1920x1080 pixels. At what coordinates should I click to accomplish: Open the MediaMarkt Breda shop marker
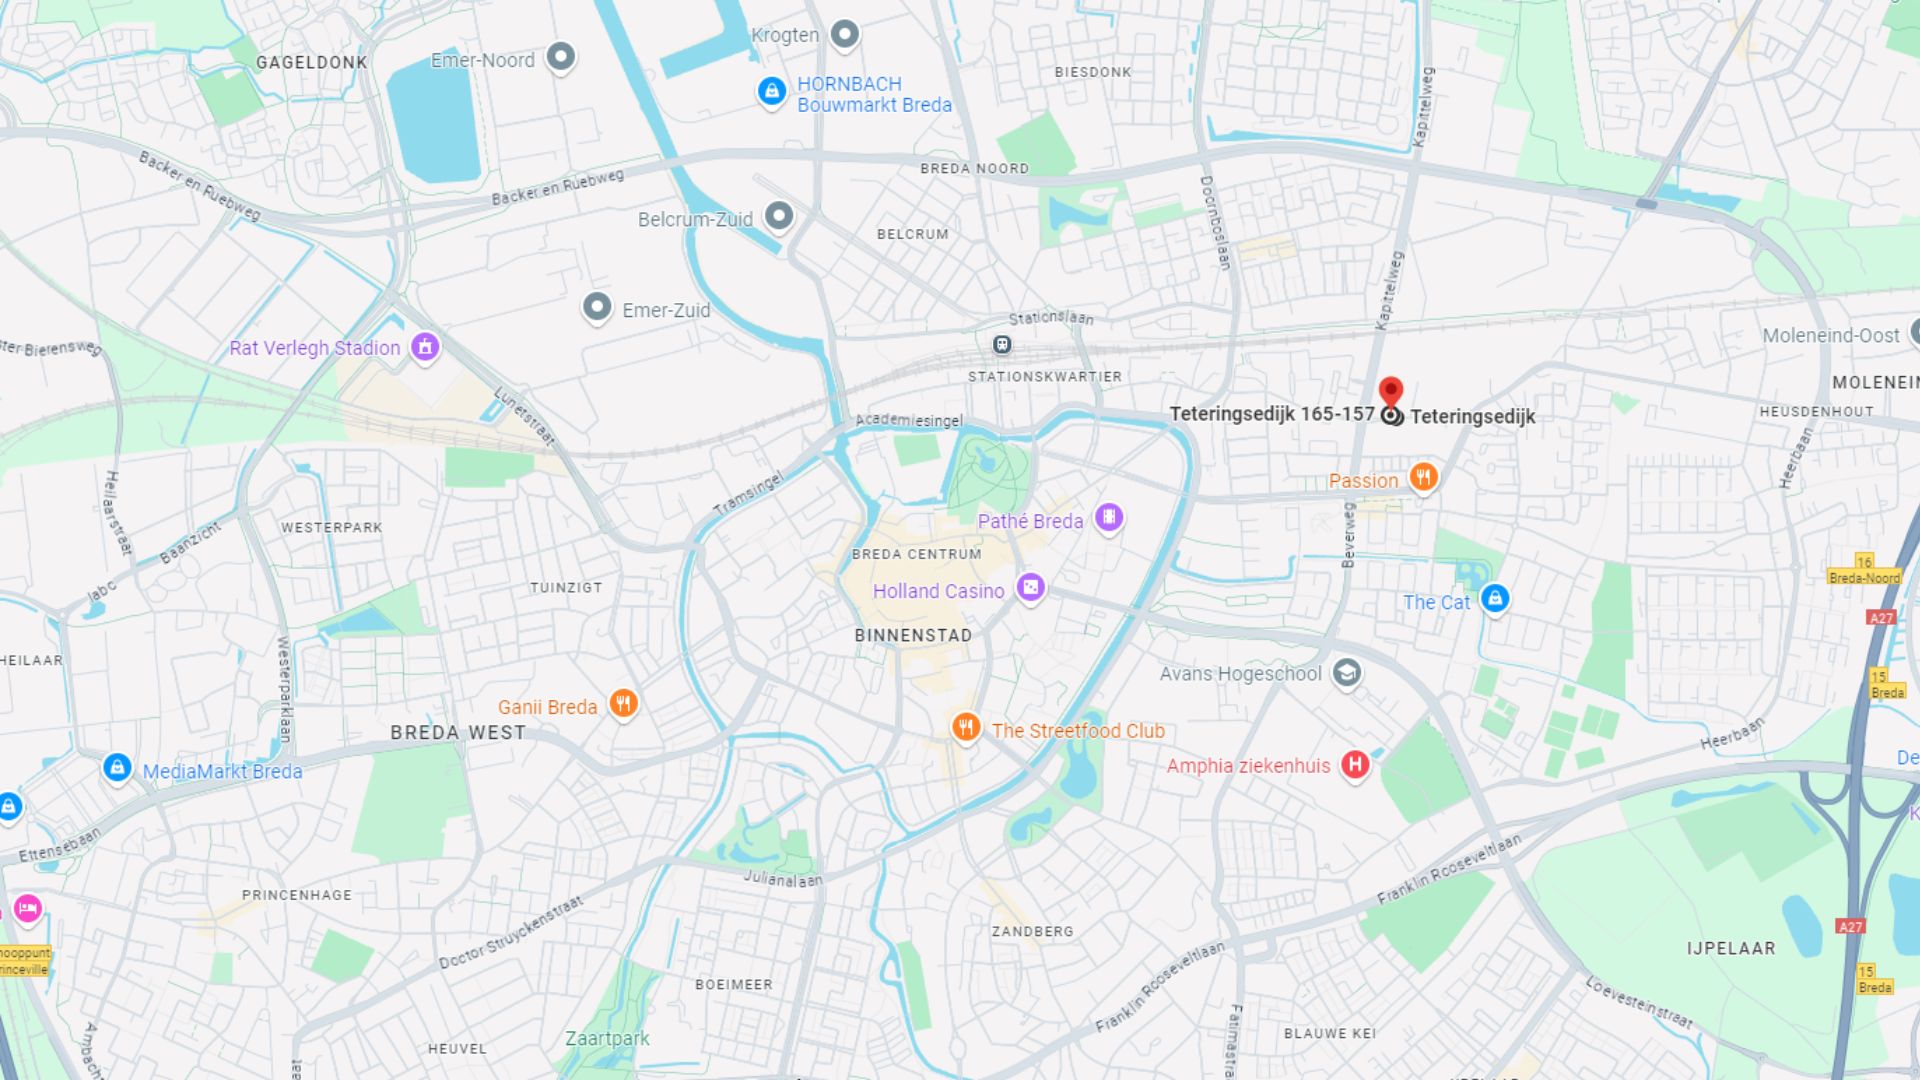coord(117,768)
